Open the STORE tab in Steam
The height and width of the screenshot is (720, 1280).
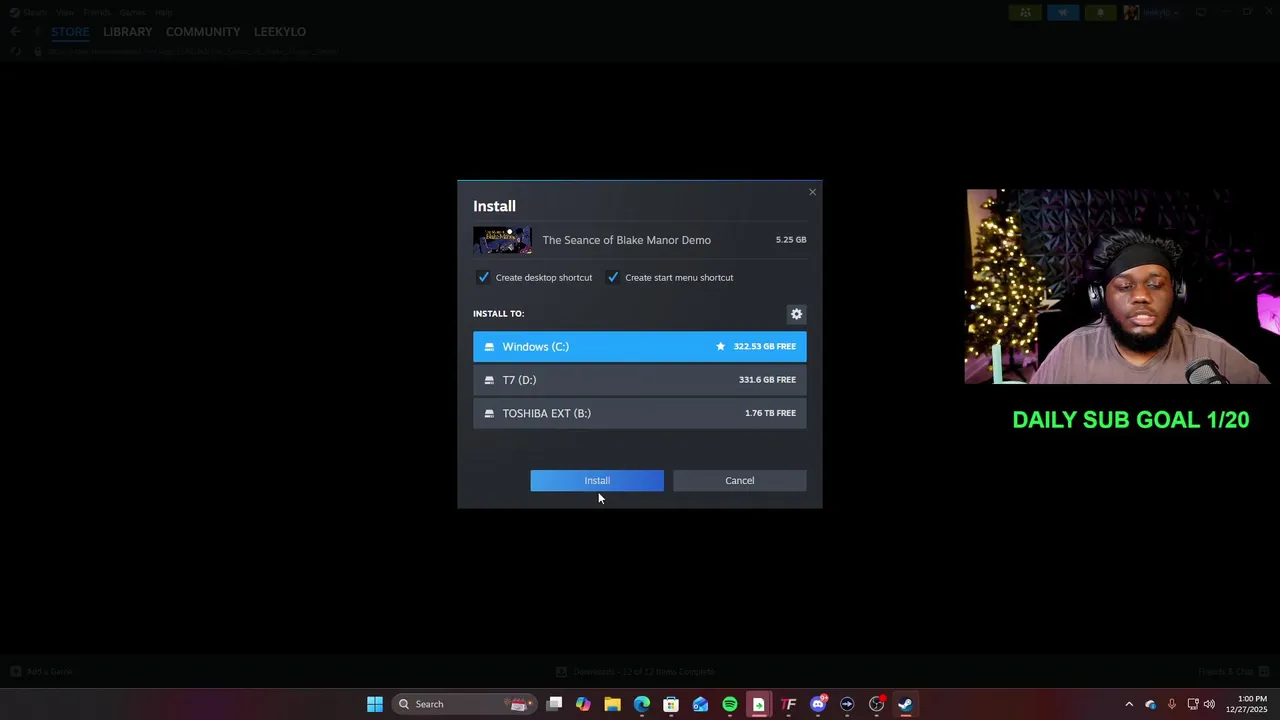point(70,32)
